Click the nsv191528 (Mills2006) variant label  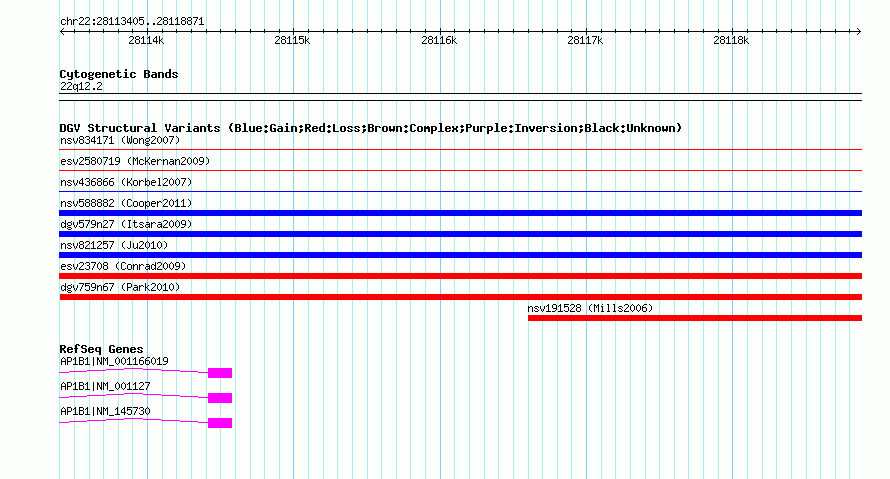[x=590, y=308]
